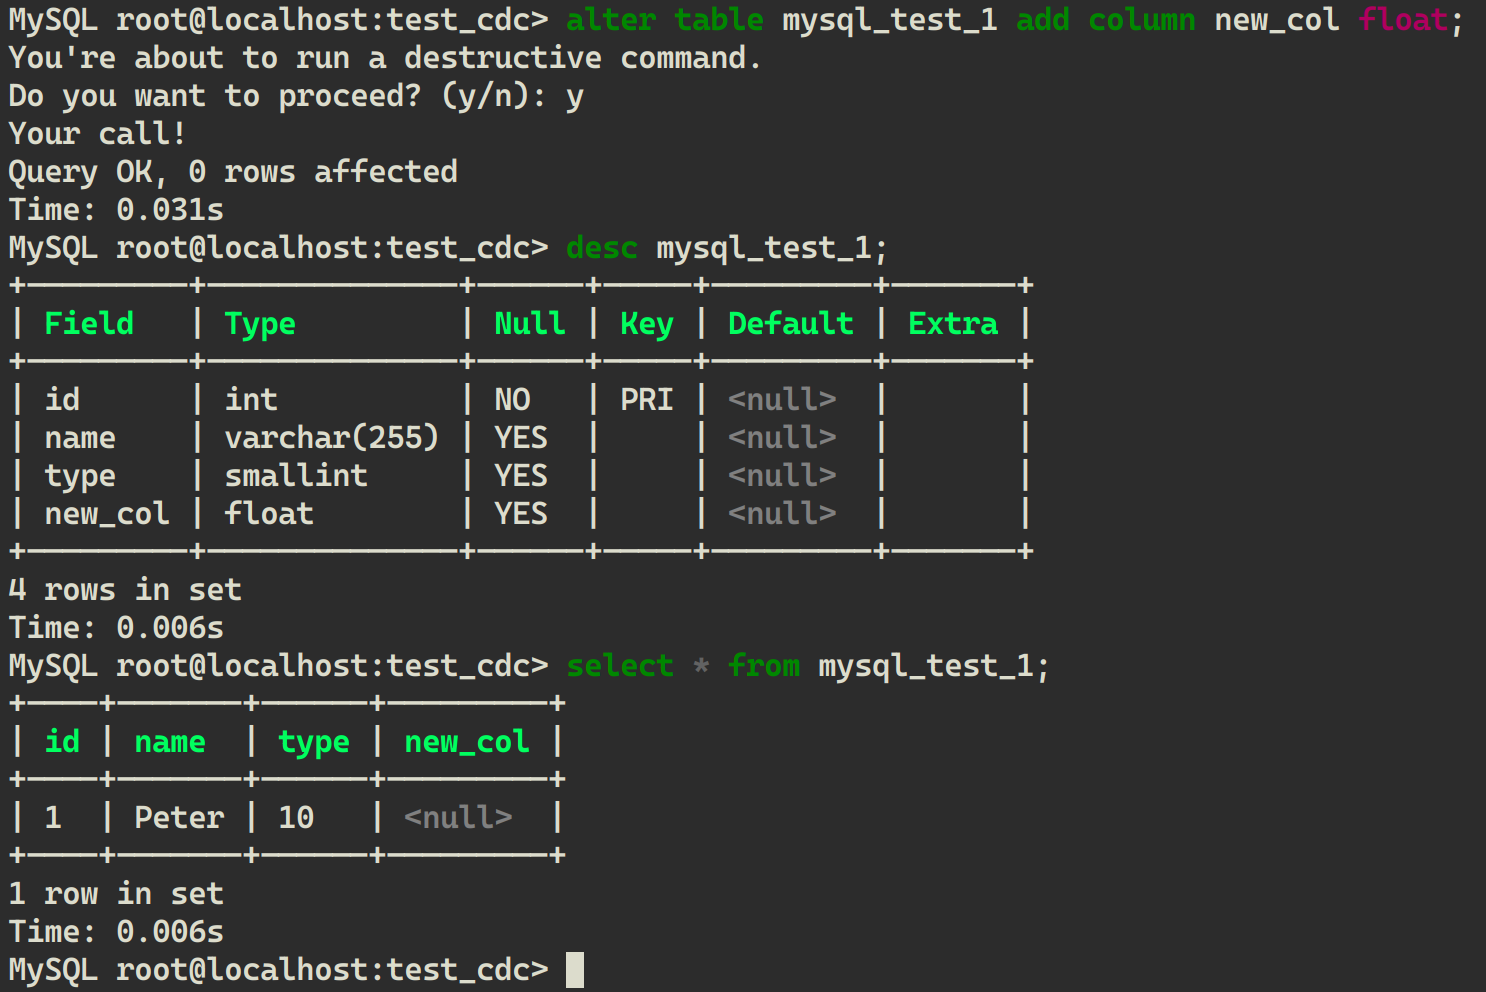Click the 'alter' keyword in the first command
This screenshot has height=992, width=1486.
point(611,20)
